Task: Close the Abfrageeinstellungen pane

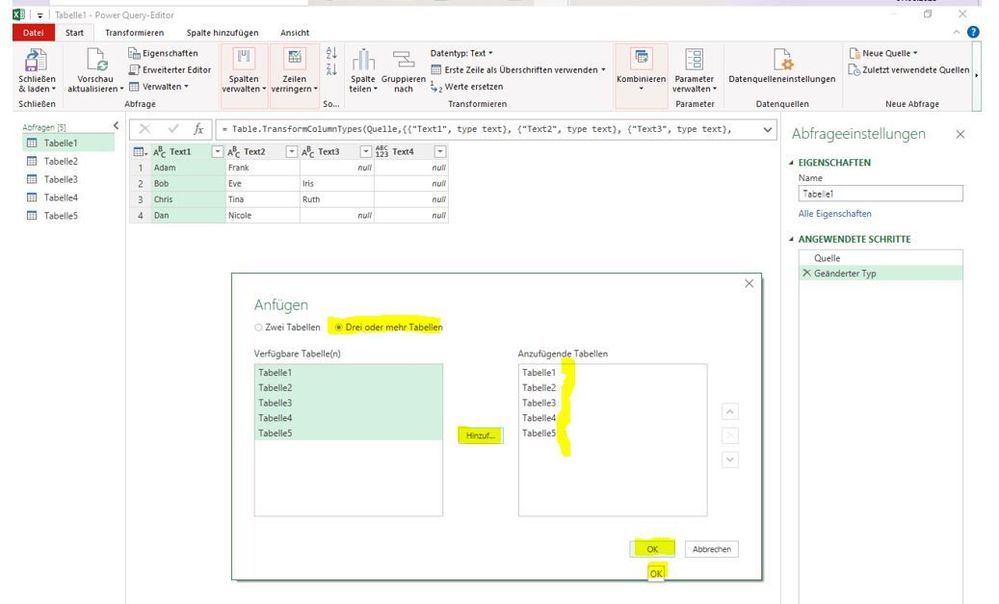Action: click(x=960, y=134)
